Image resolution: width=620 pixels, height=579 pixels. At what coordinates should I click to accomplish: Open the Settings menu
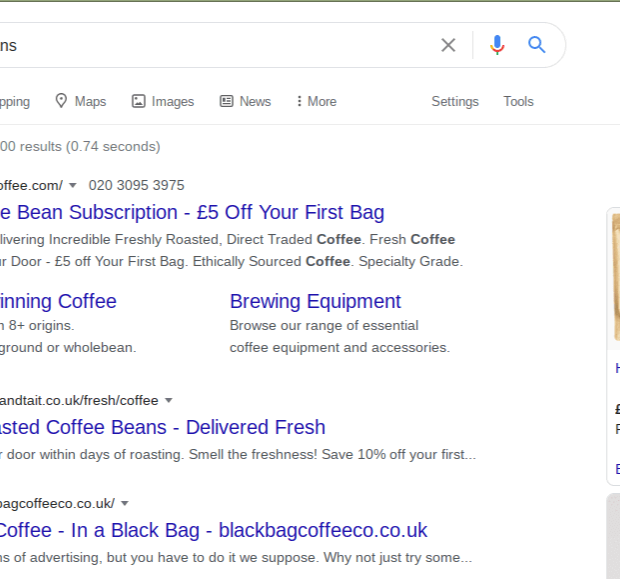(455, 101)
